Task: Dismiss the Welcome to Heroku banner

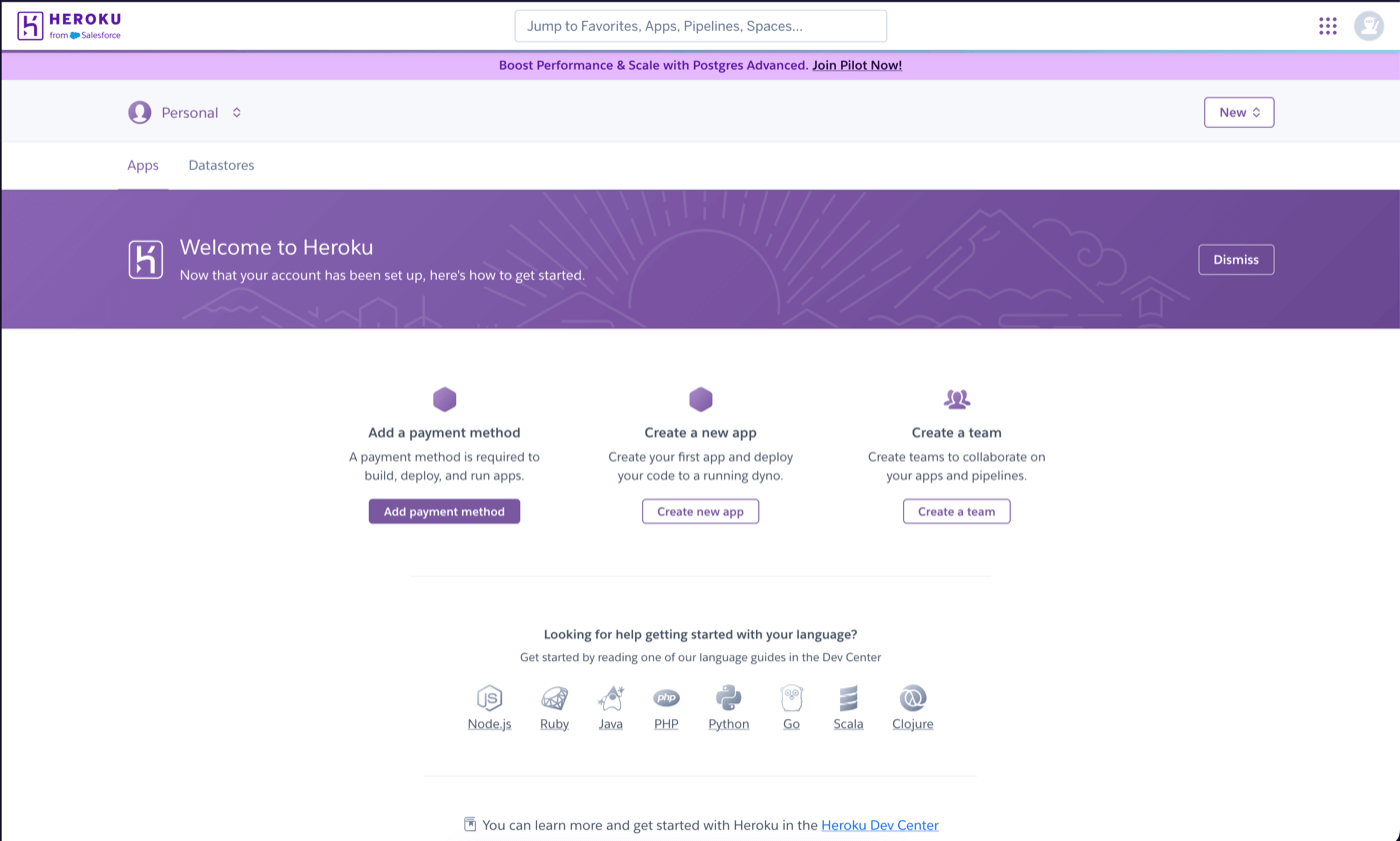Action: 1236,259
